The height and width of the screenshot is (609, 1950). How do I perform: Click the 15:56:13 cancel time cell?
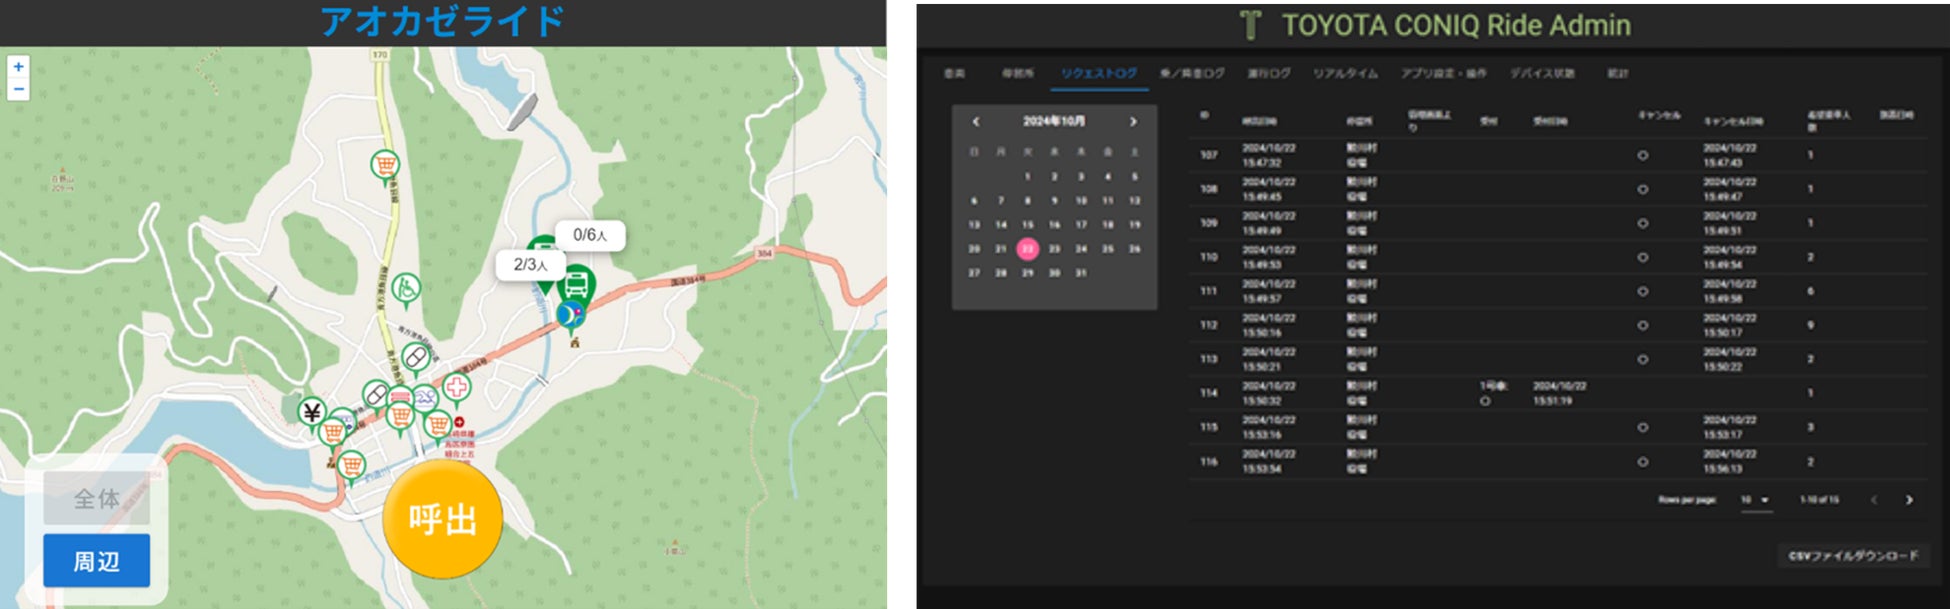click(x=1723, y=469)
